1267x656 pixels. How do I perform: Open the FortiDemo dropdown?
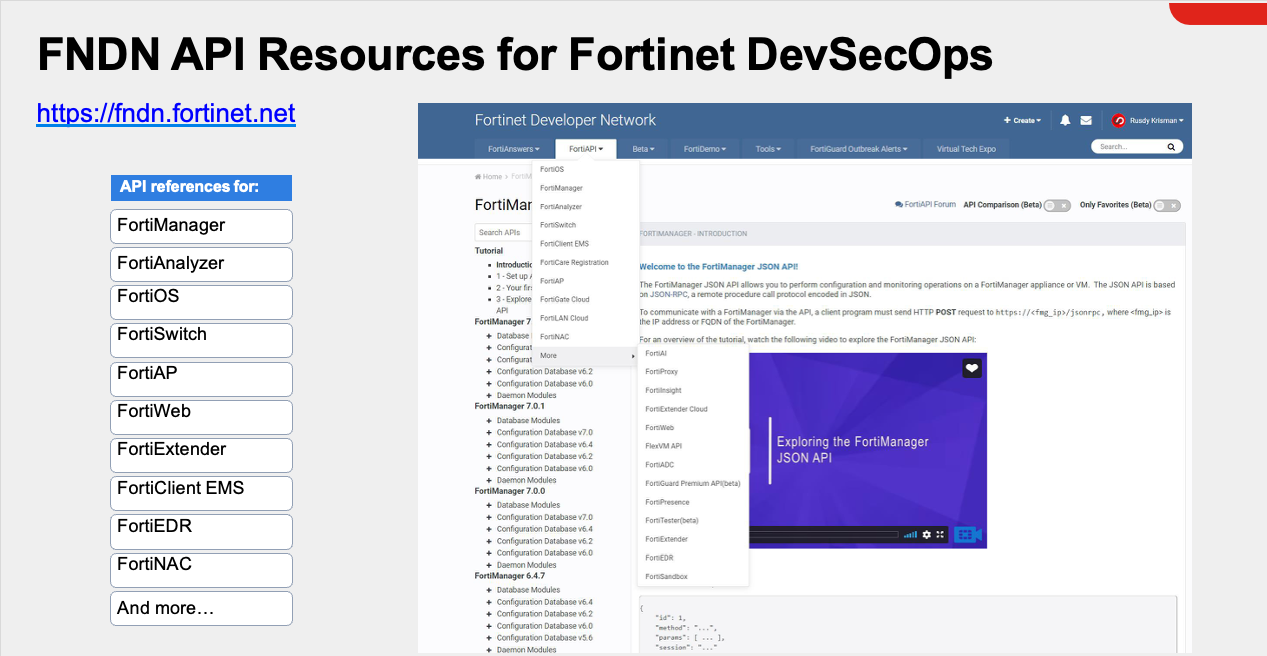point(704,149)
